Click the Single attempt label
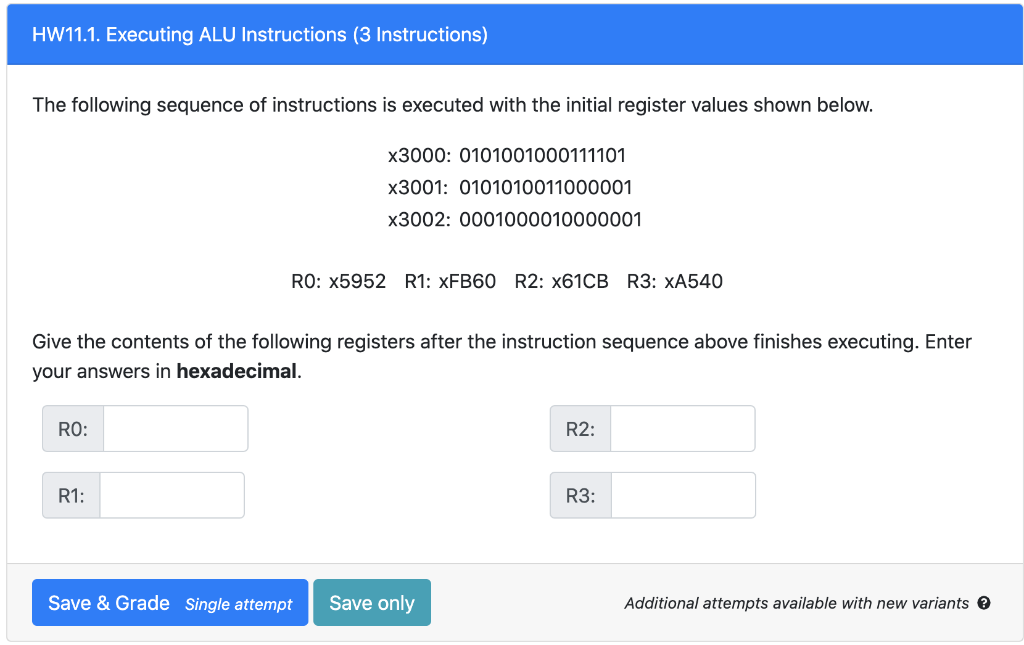Viewport: 1024px width, 645px height. click(x=237, y=603)
